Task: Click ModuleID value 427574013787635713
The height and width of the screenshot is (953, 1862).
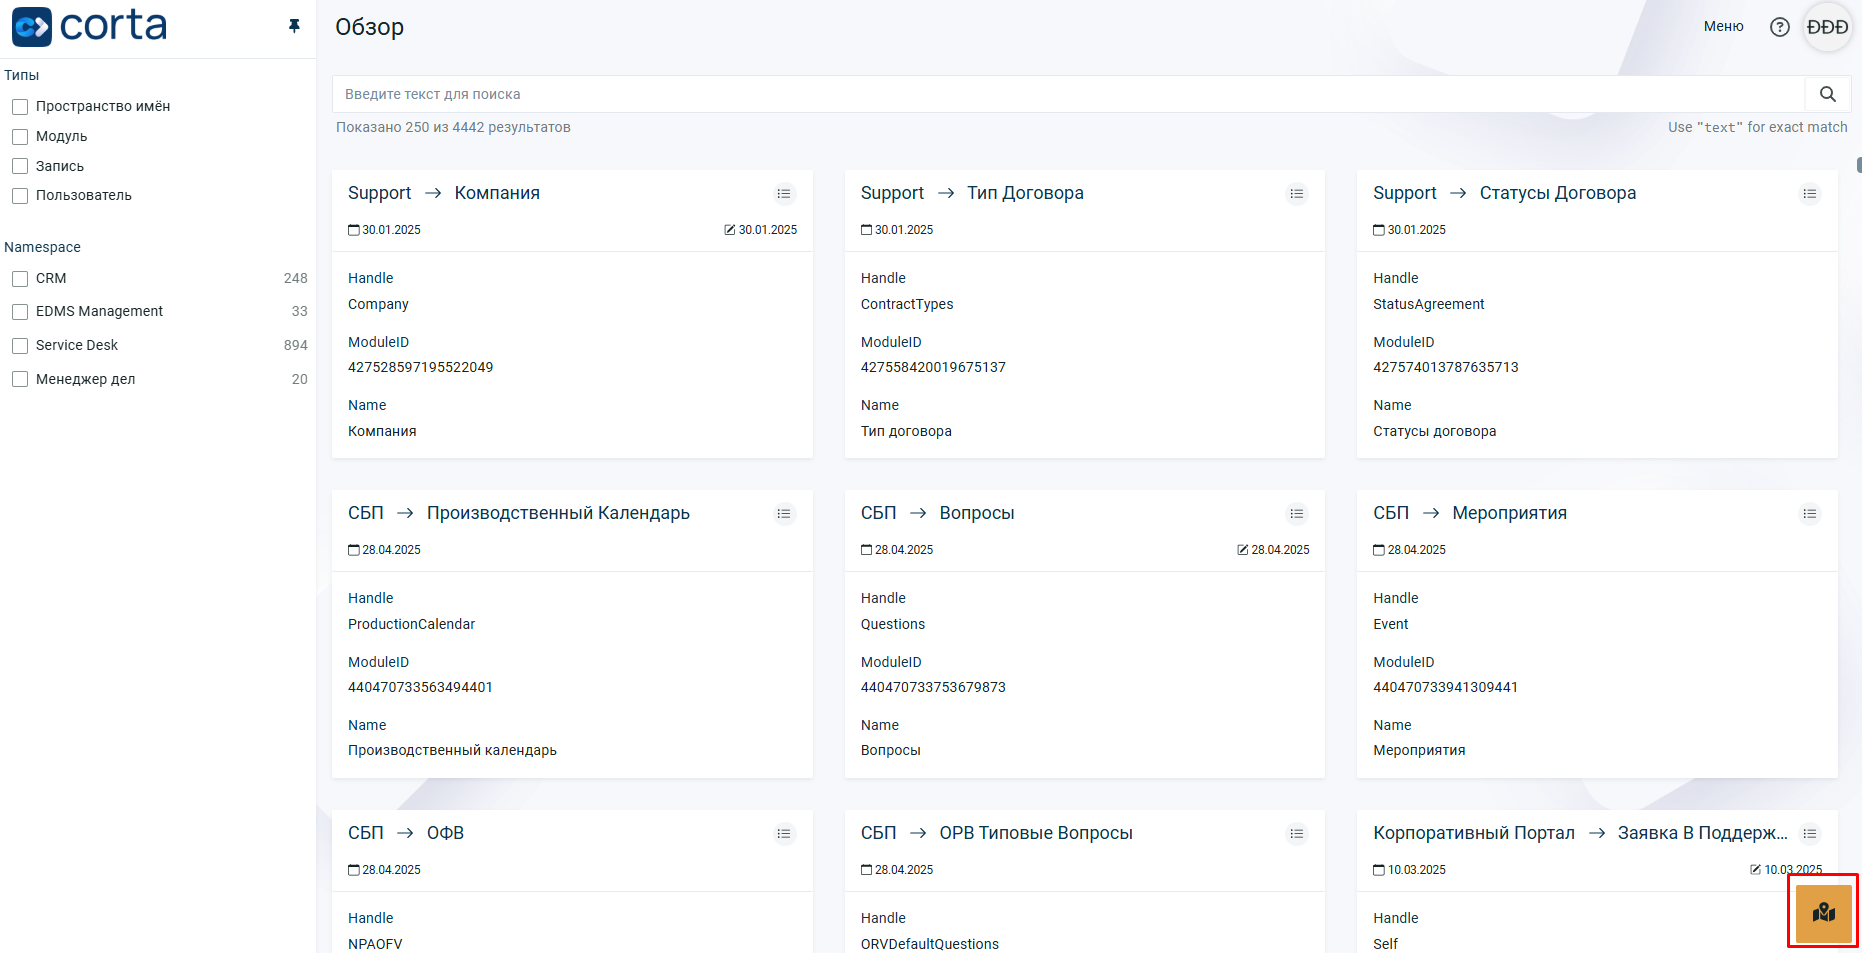Action: pyautogui.click(x=1445, y=367)
